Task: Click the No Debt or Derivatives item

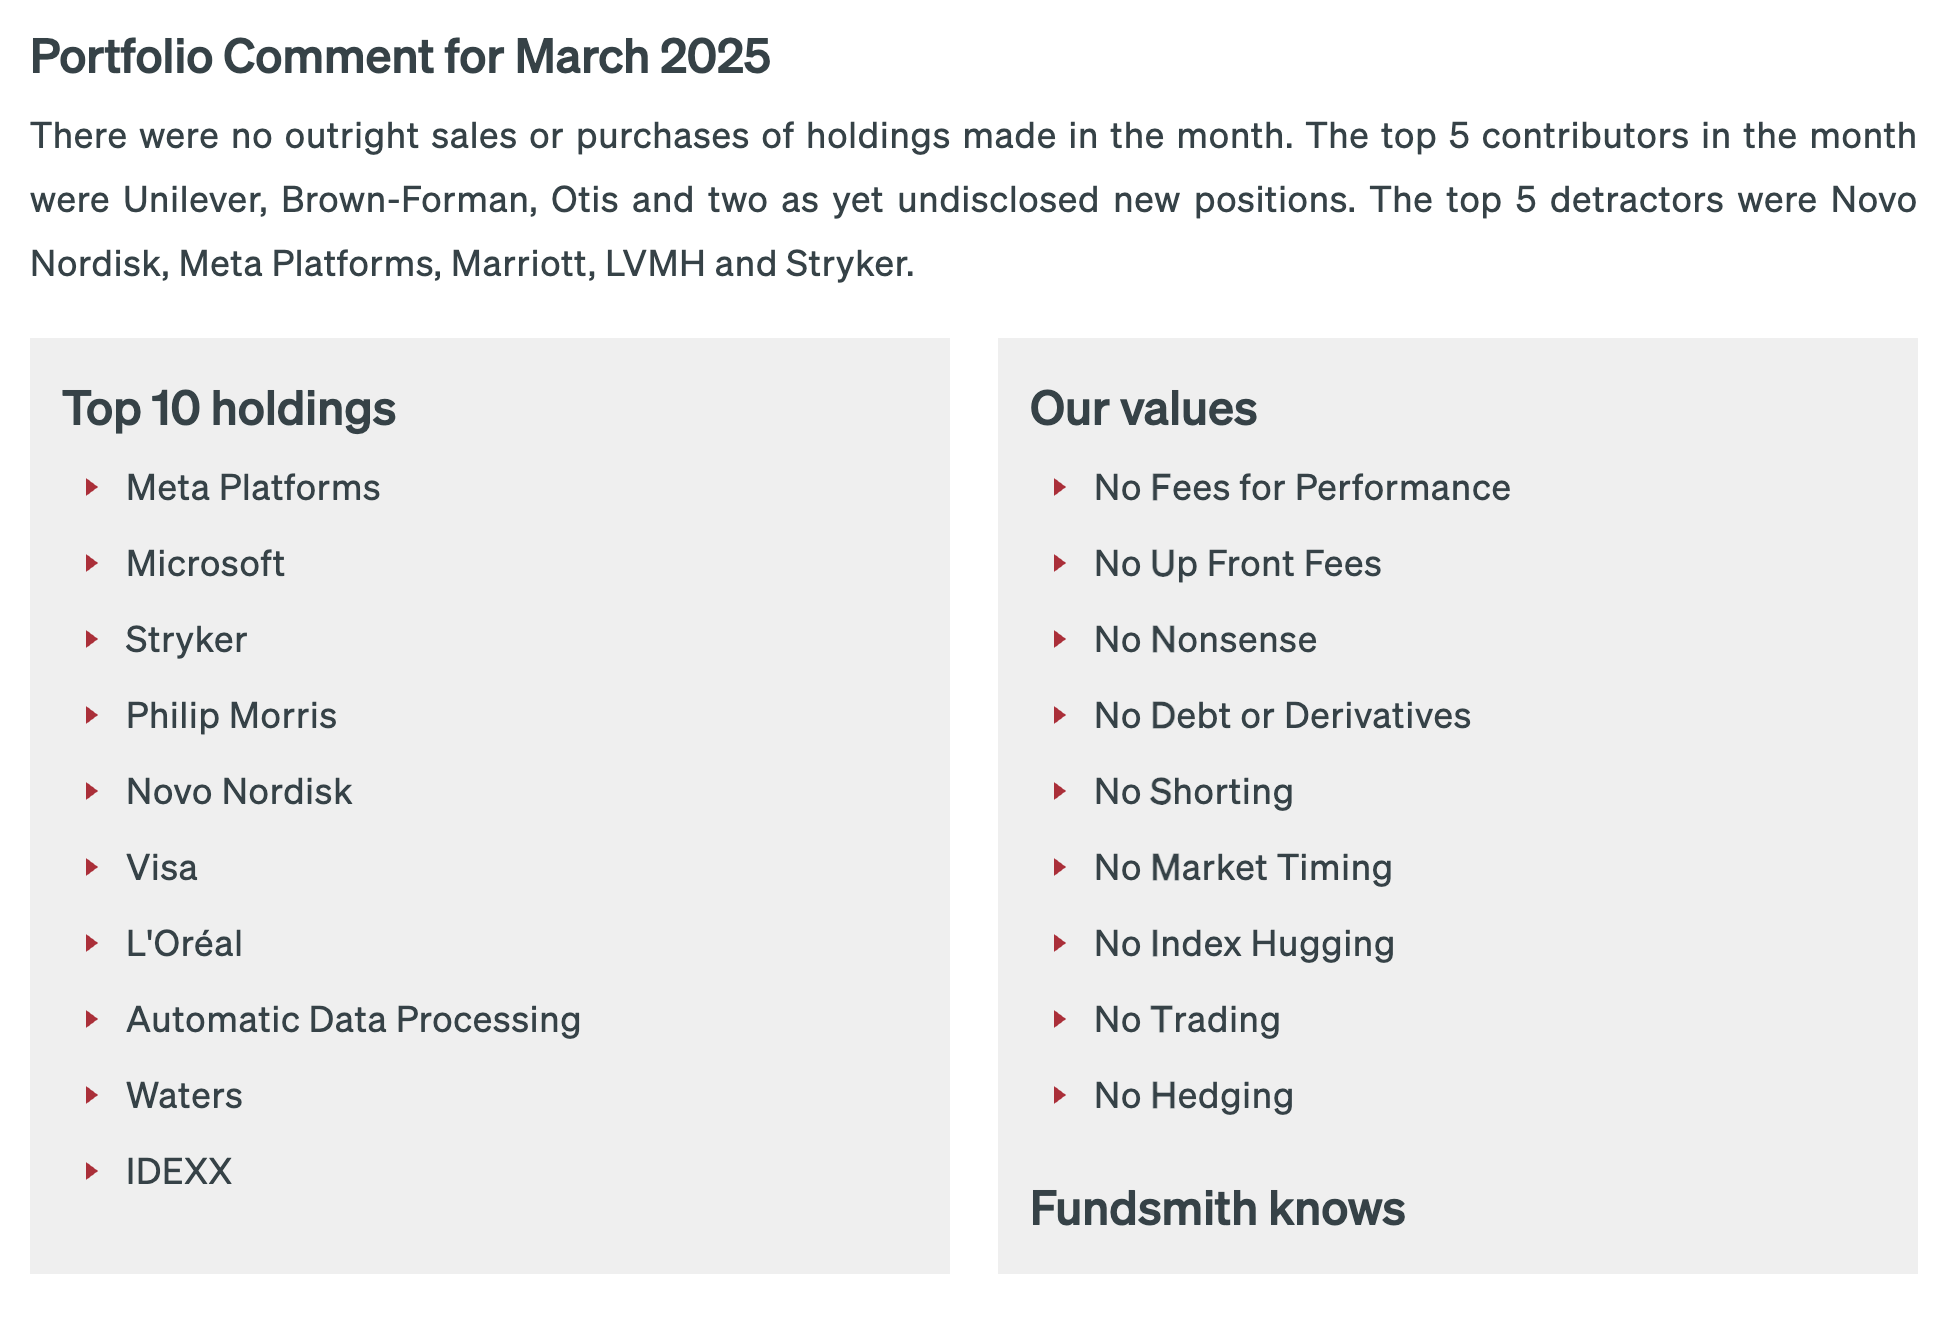Action: coord(1282,716)
